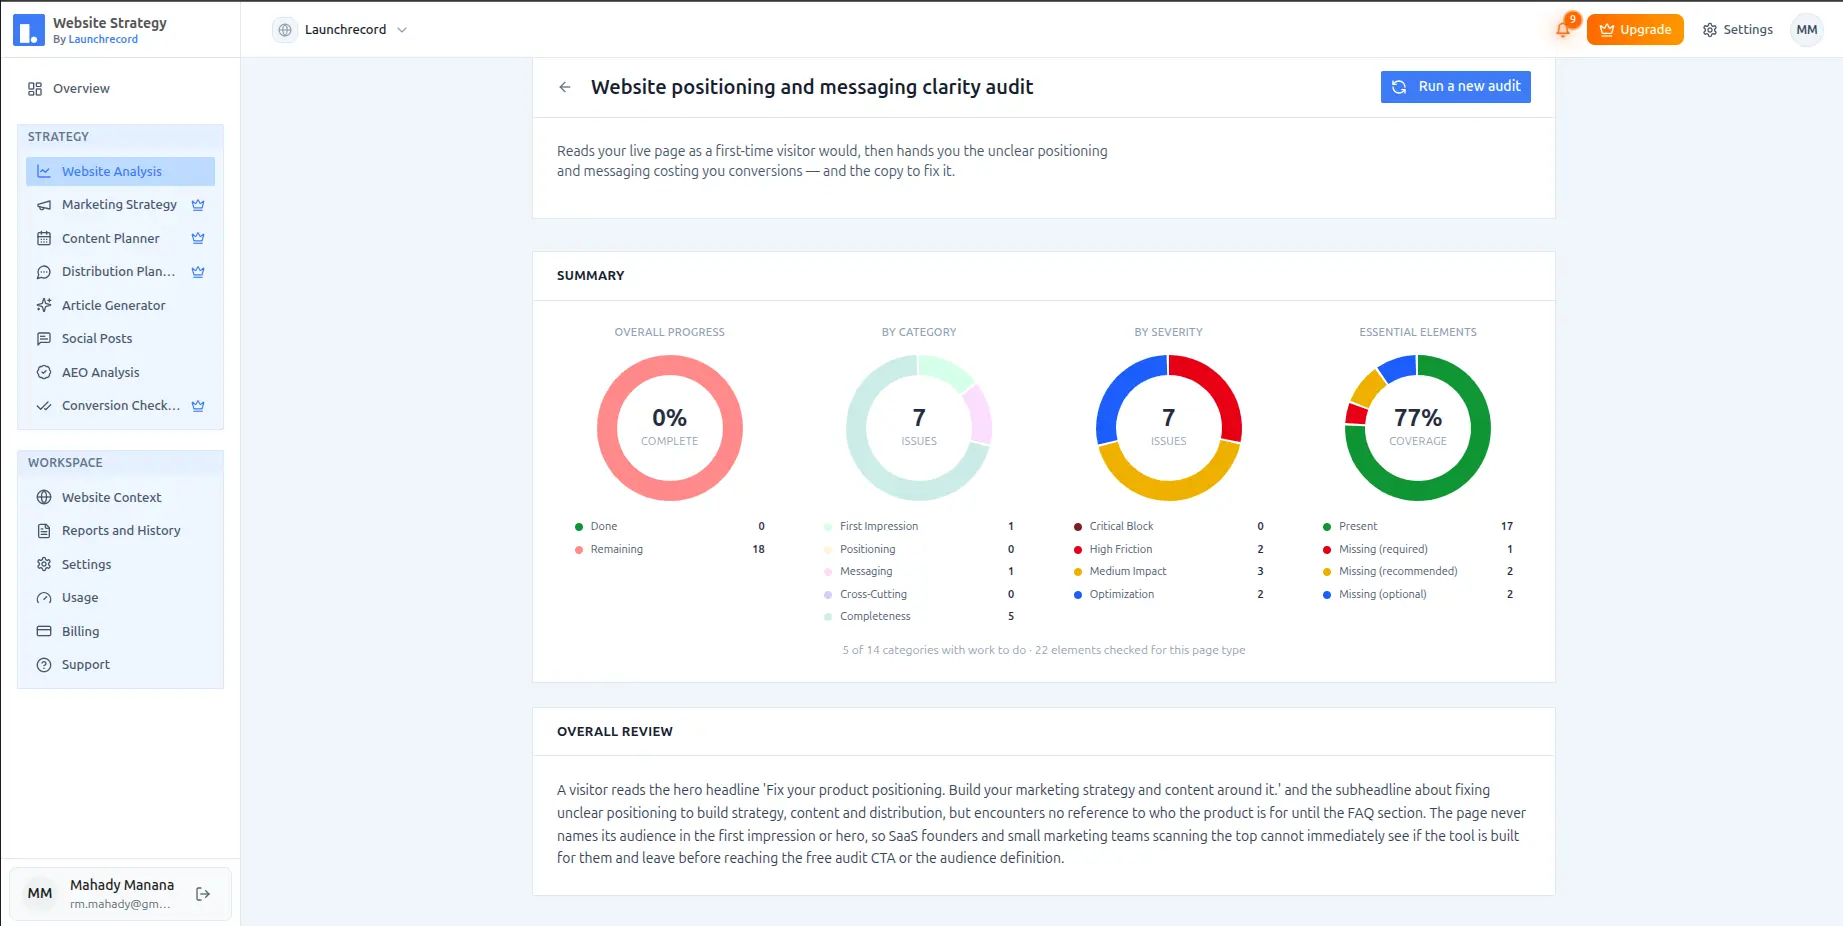The image size is (1843, 926).
Task: Click the crown icon next to Content Planner
Action: [198, 238]
